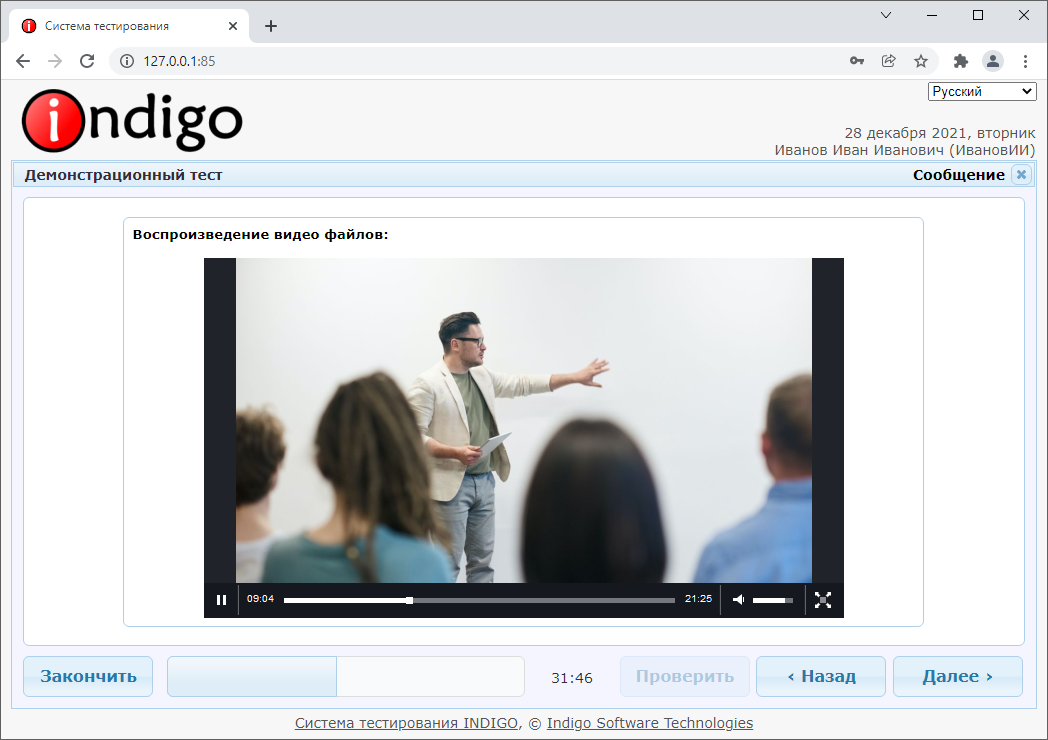
Task: Click the test timer 31:46
Action: click(571, 678)
